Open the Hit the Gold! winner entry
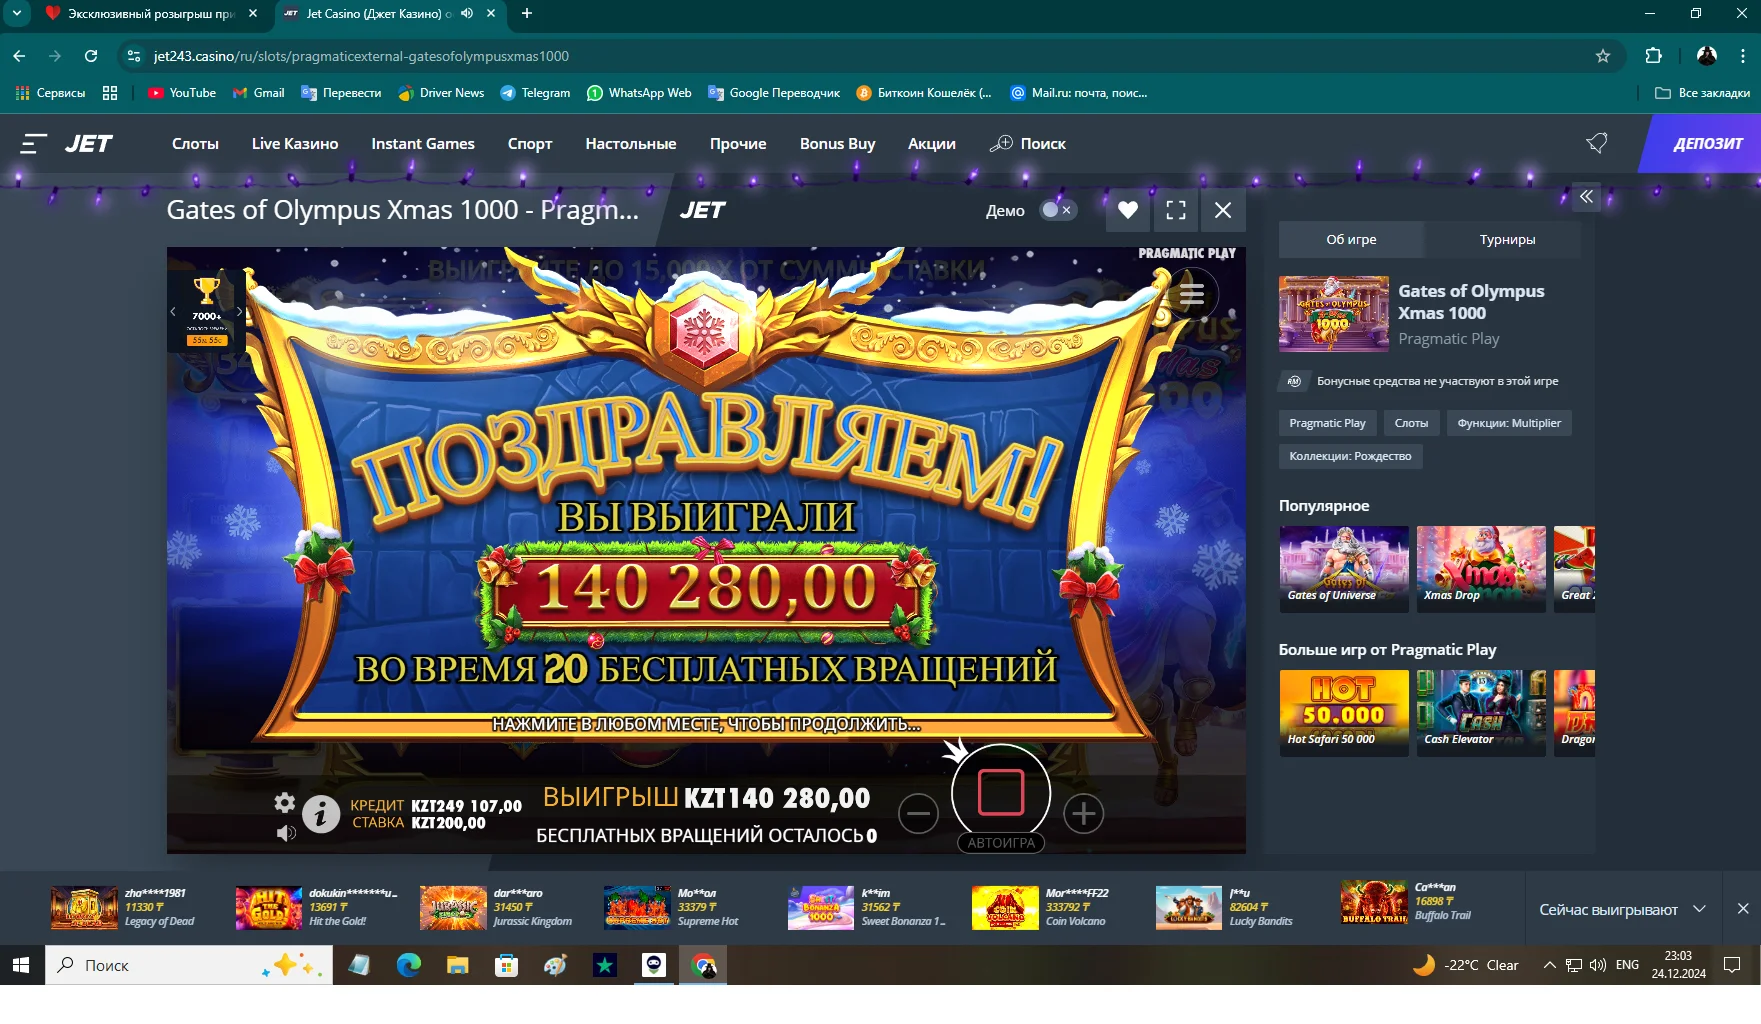Screen dimensions: 1761x1024 point(317,907)
